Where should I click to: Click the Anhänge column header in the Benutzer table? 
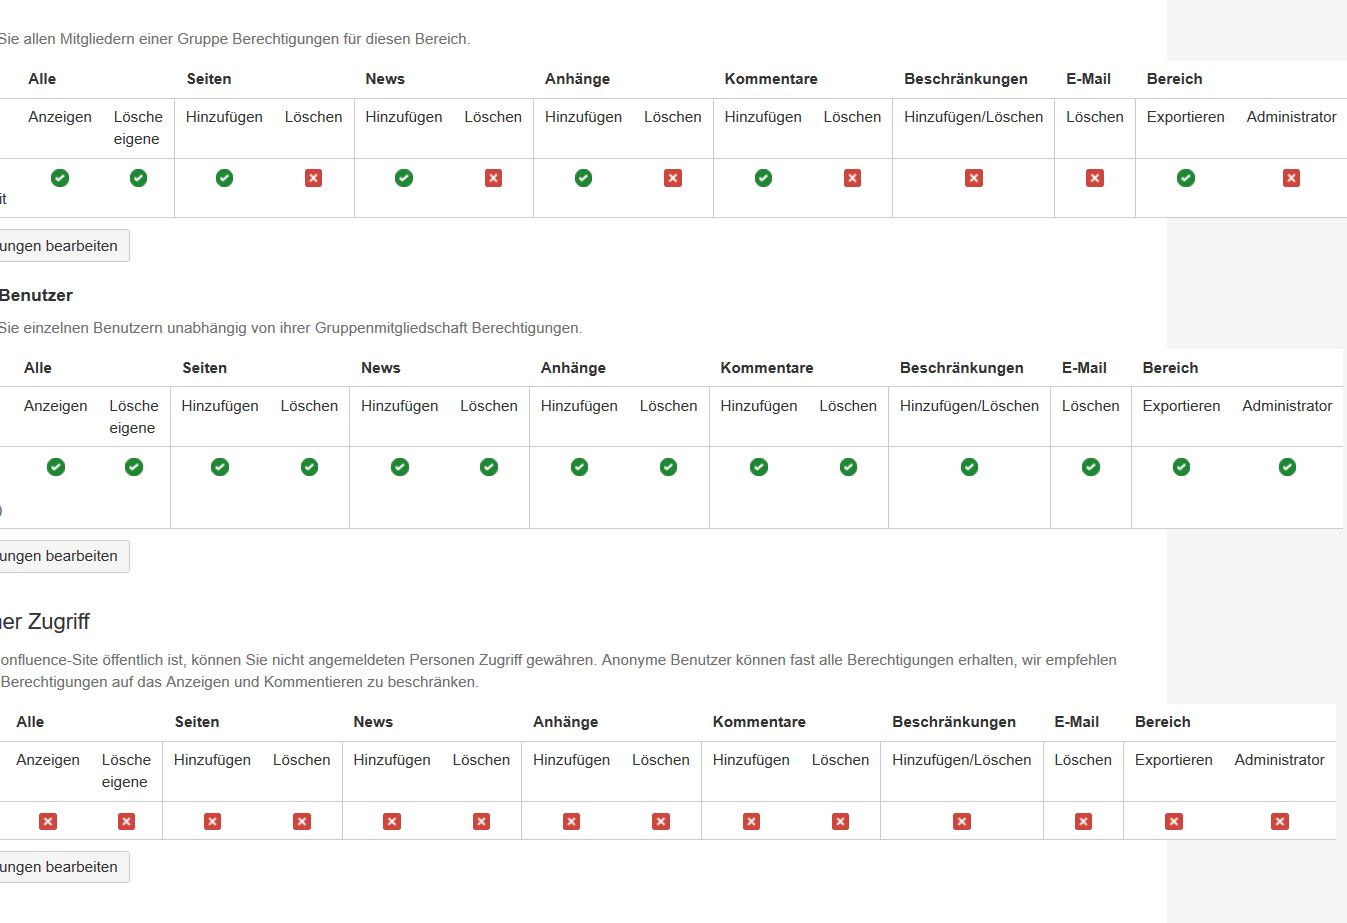pyautogui.click(x=573, y=368)
